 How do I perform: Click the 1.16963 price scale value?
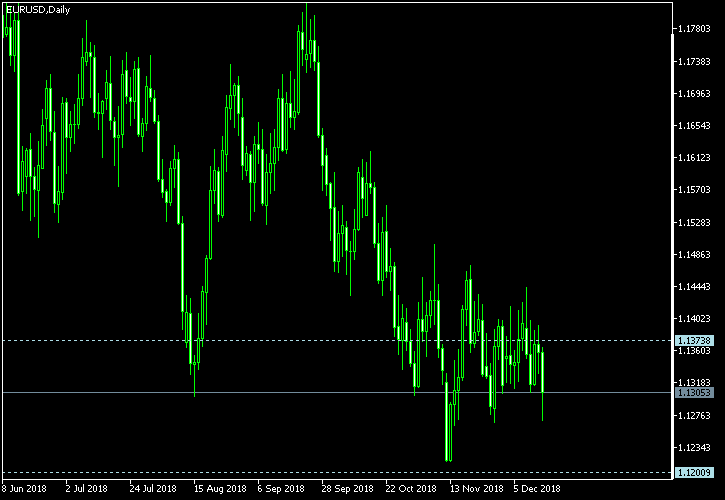coord(694,94)
